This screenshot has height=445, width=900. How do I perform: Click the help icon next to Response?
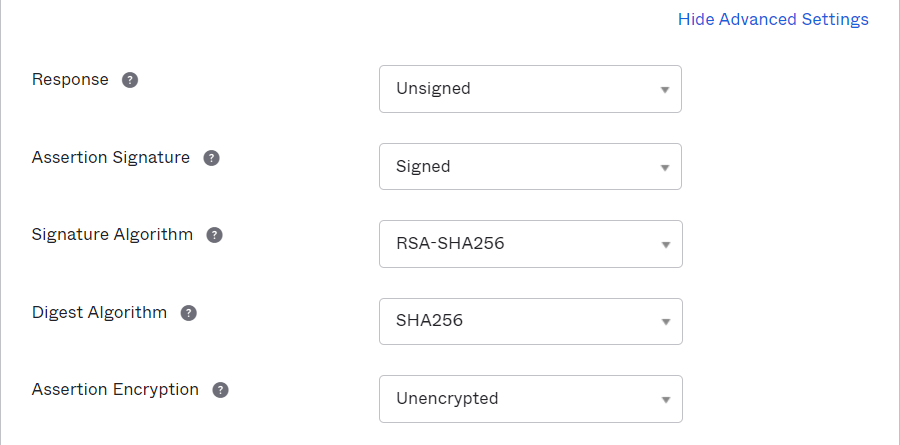[x=130, y=80]
